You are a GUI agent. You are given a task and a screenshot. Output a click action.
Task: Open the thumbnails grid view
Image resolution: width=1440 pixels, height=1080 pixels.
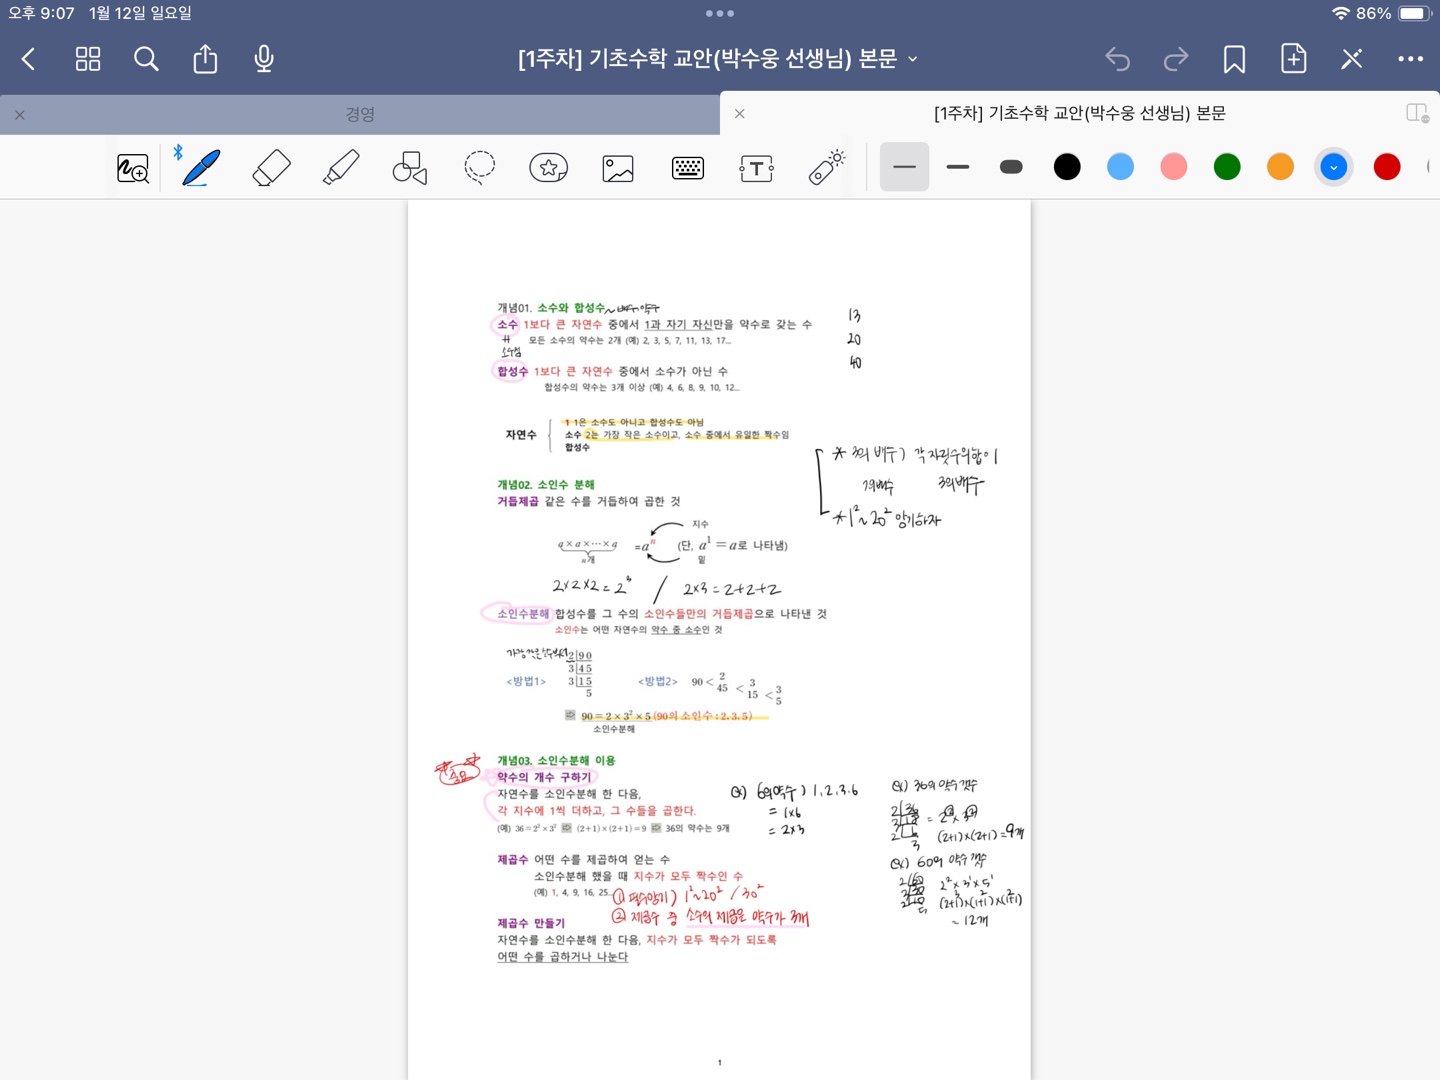click(x=88, y=60)
